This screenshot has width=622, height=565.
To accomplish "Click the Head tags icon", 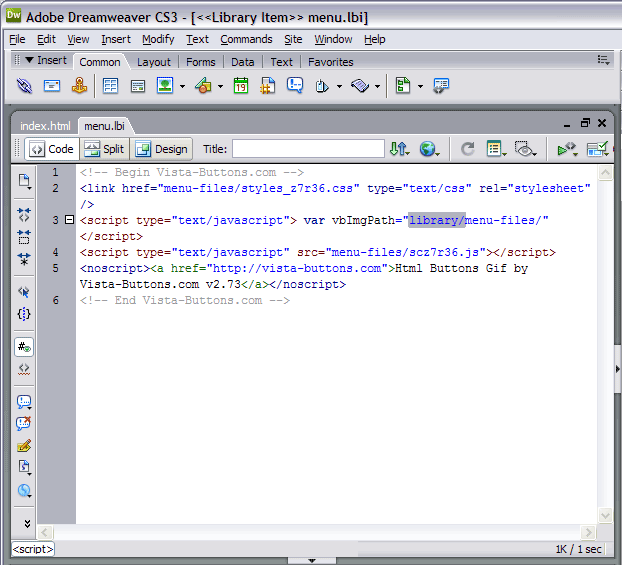I will pos(322,86).
